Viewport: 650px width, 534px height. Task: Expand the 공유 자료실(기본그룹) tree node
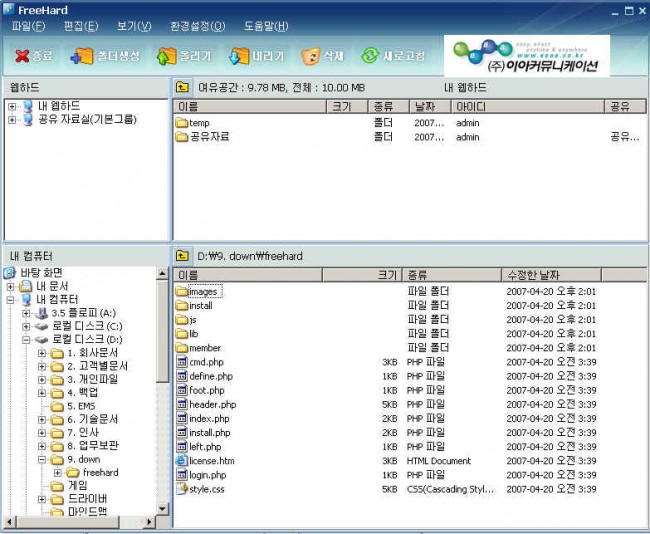[11, 120]
